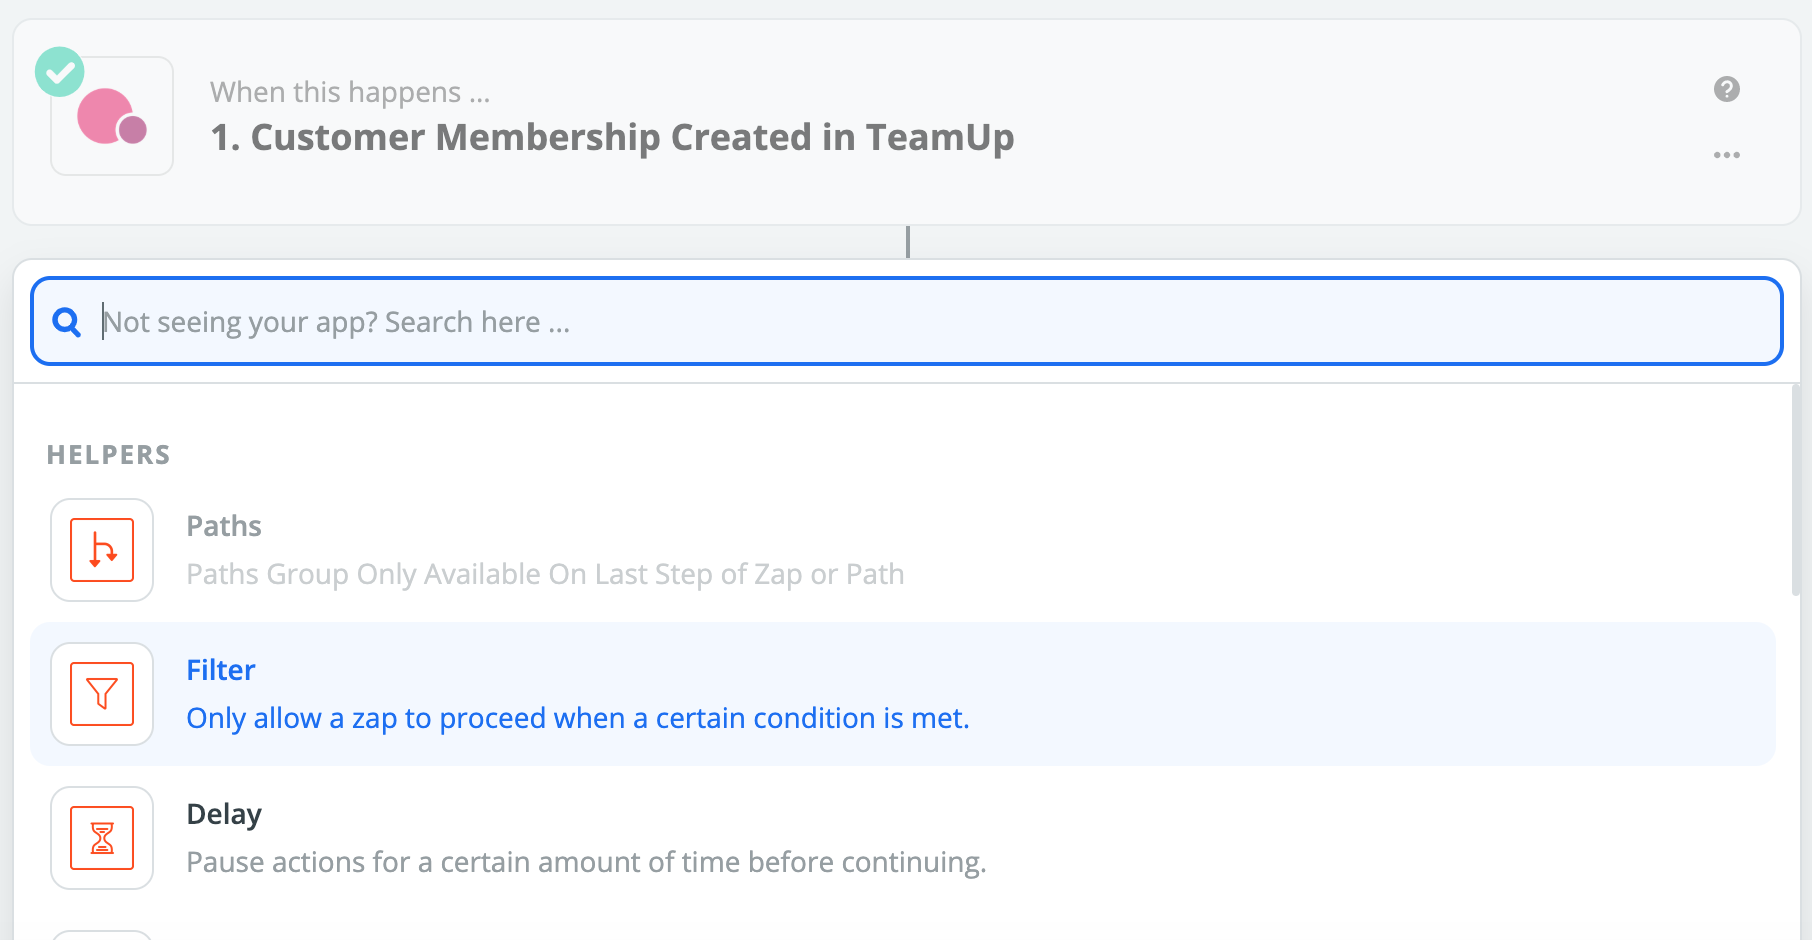Click the 'Paths Group Only Available' description

[545, 574]
